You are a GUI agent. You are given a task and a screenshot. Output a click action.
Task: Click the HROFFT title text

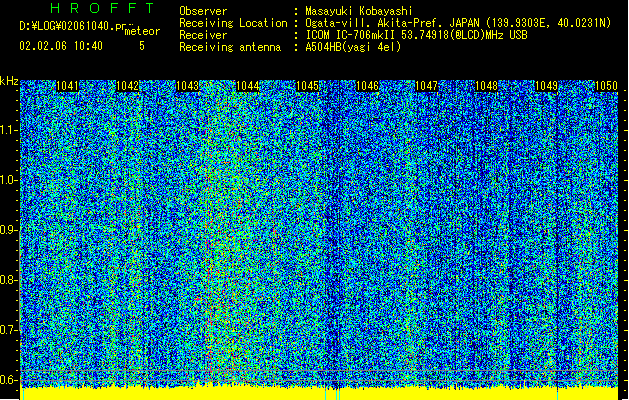102,8
